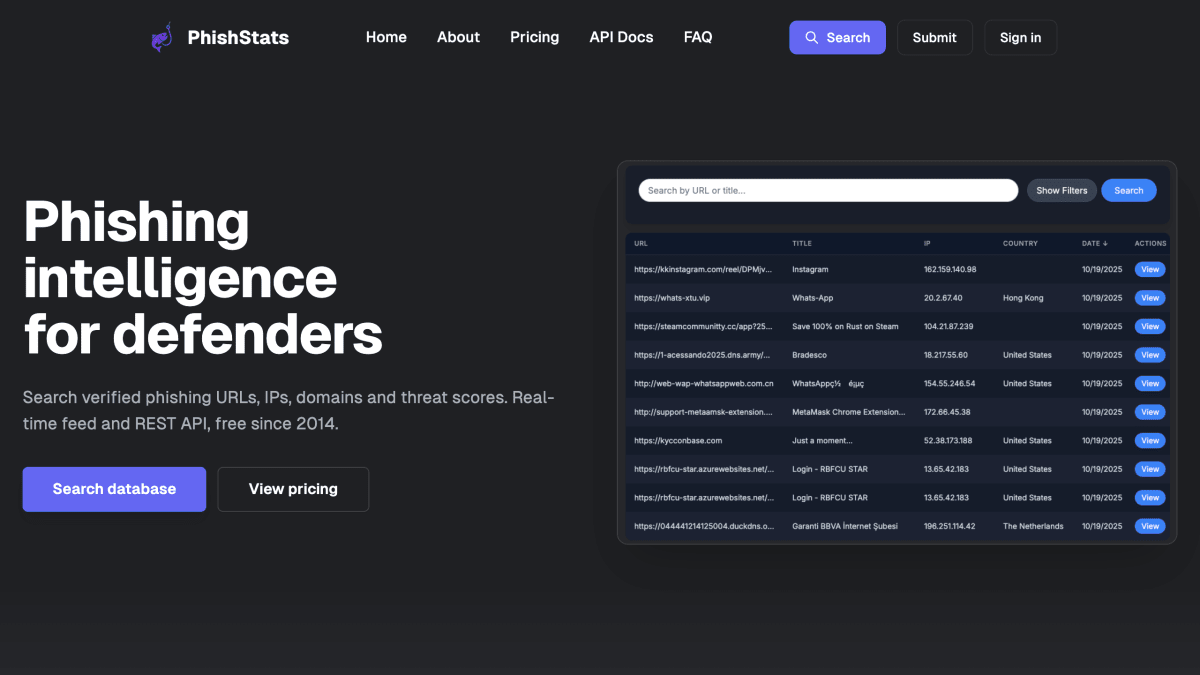Click the ACTIONS column header

point(1150,243)
